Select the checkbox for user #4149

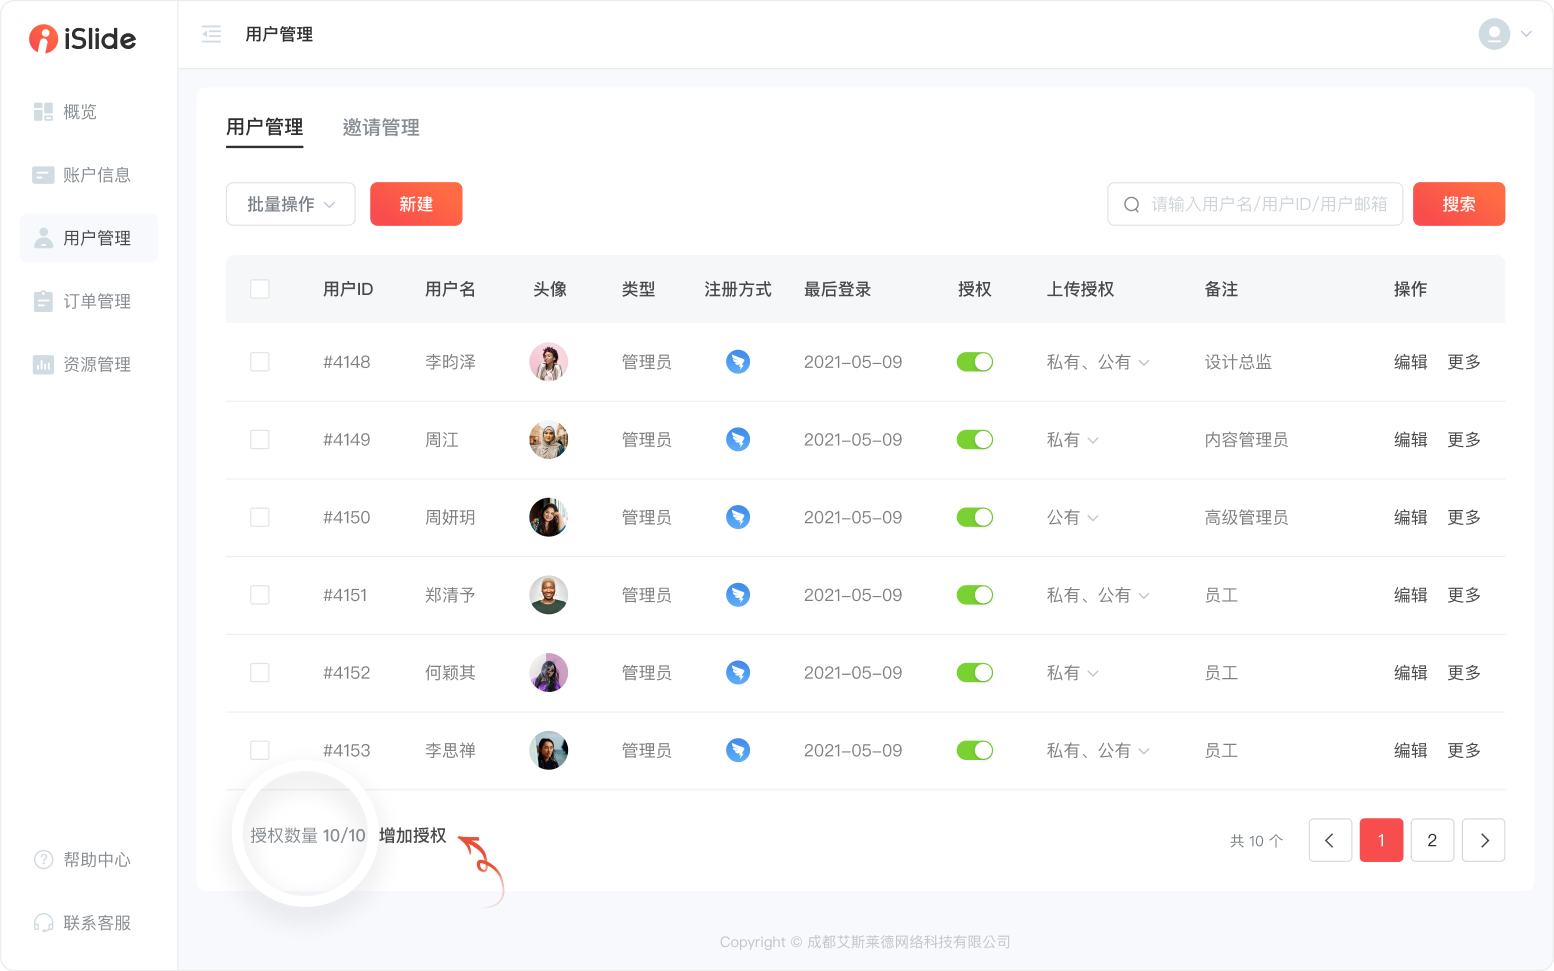click(260, 440)
